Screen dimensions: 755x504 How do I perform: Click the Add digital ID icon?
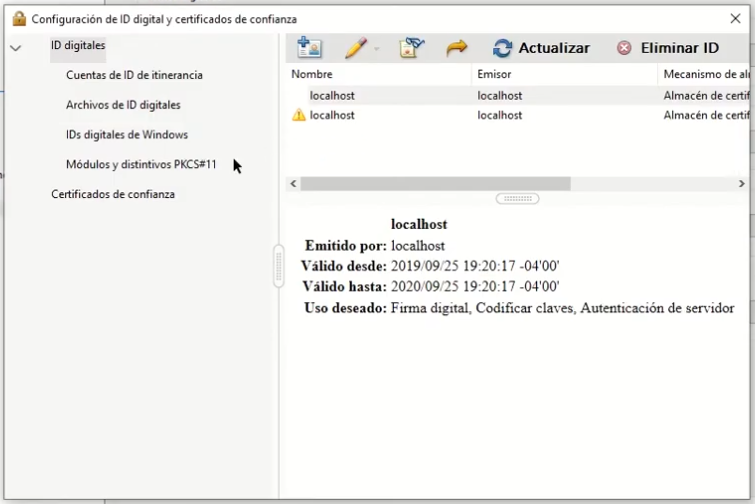(x=309, y=48)
